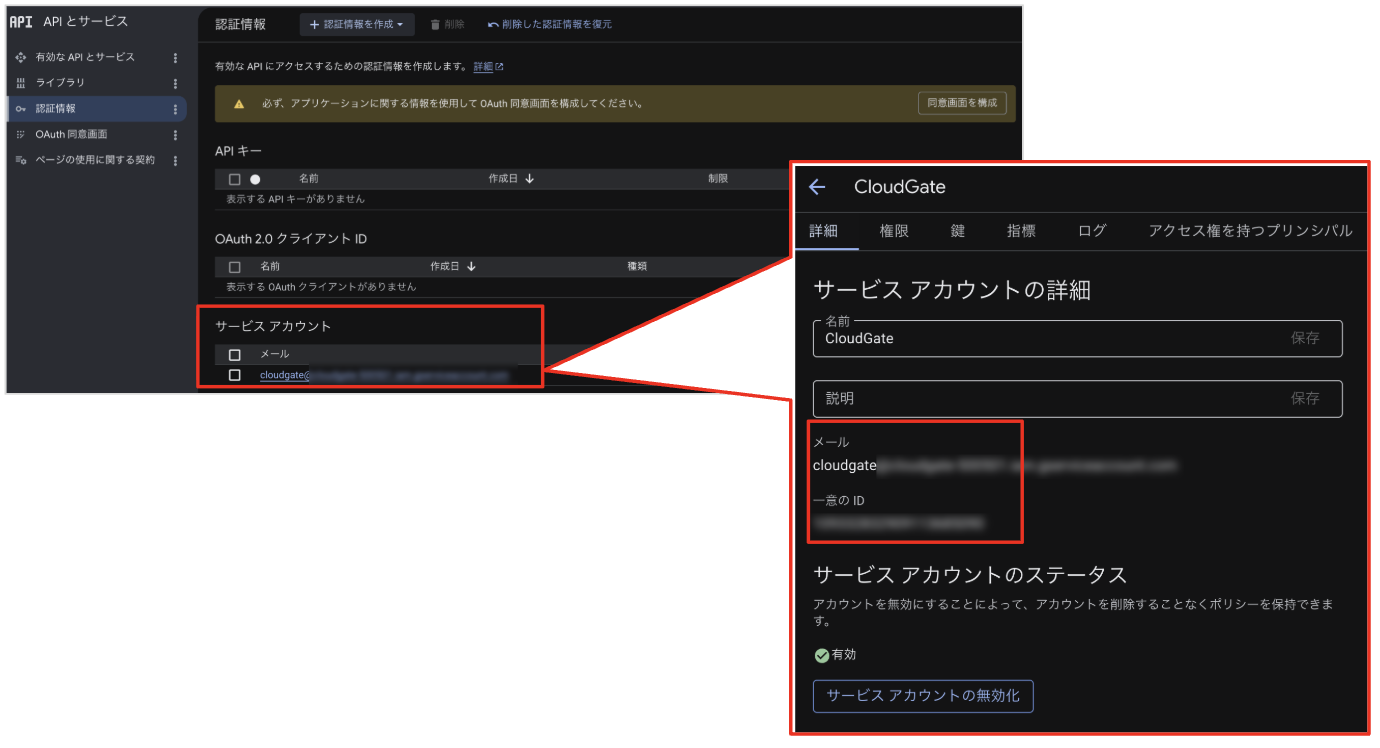This screenshot has height=748, width=1380.
Task: Open the three-dot menu for 認証情報
Action: [175, 109]
